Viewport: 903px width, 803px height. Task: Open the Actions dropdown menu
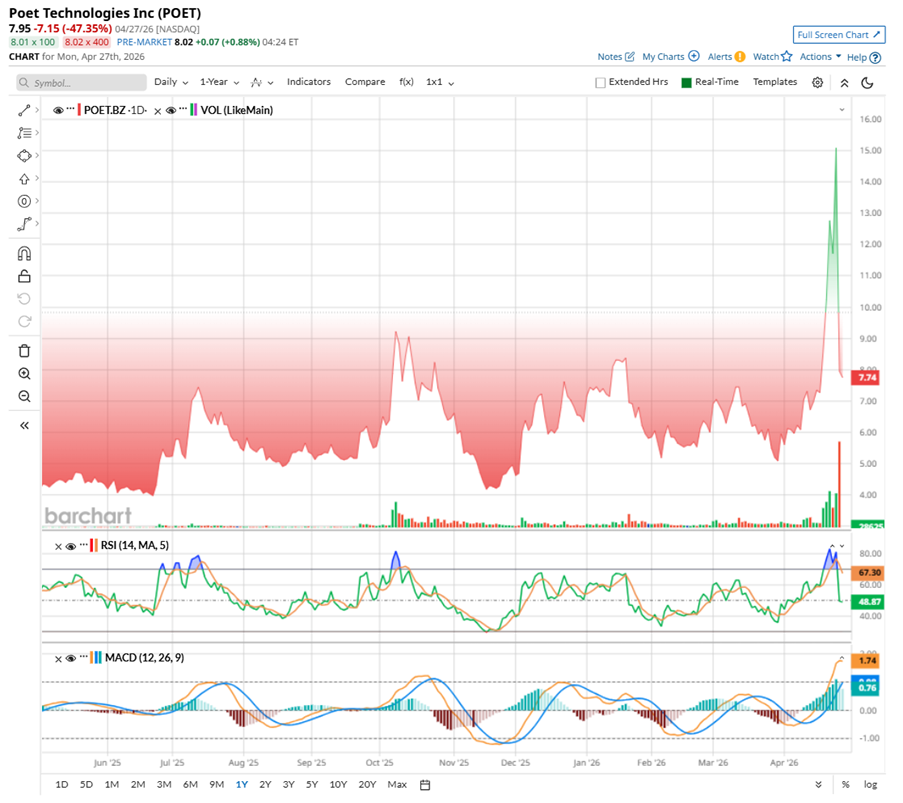820,57
